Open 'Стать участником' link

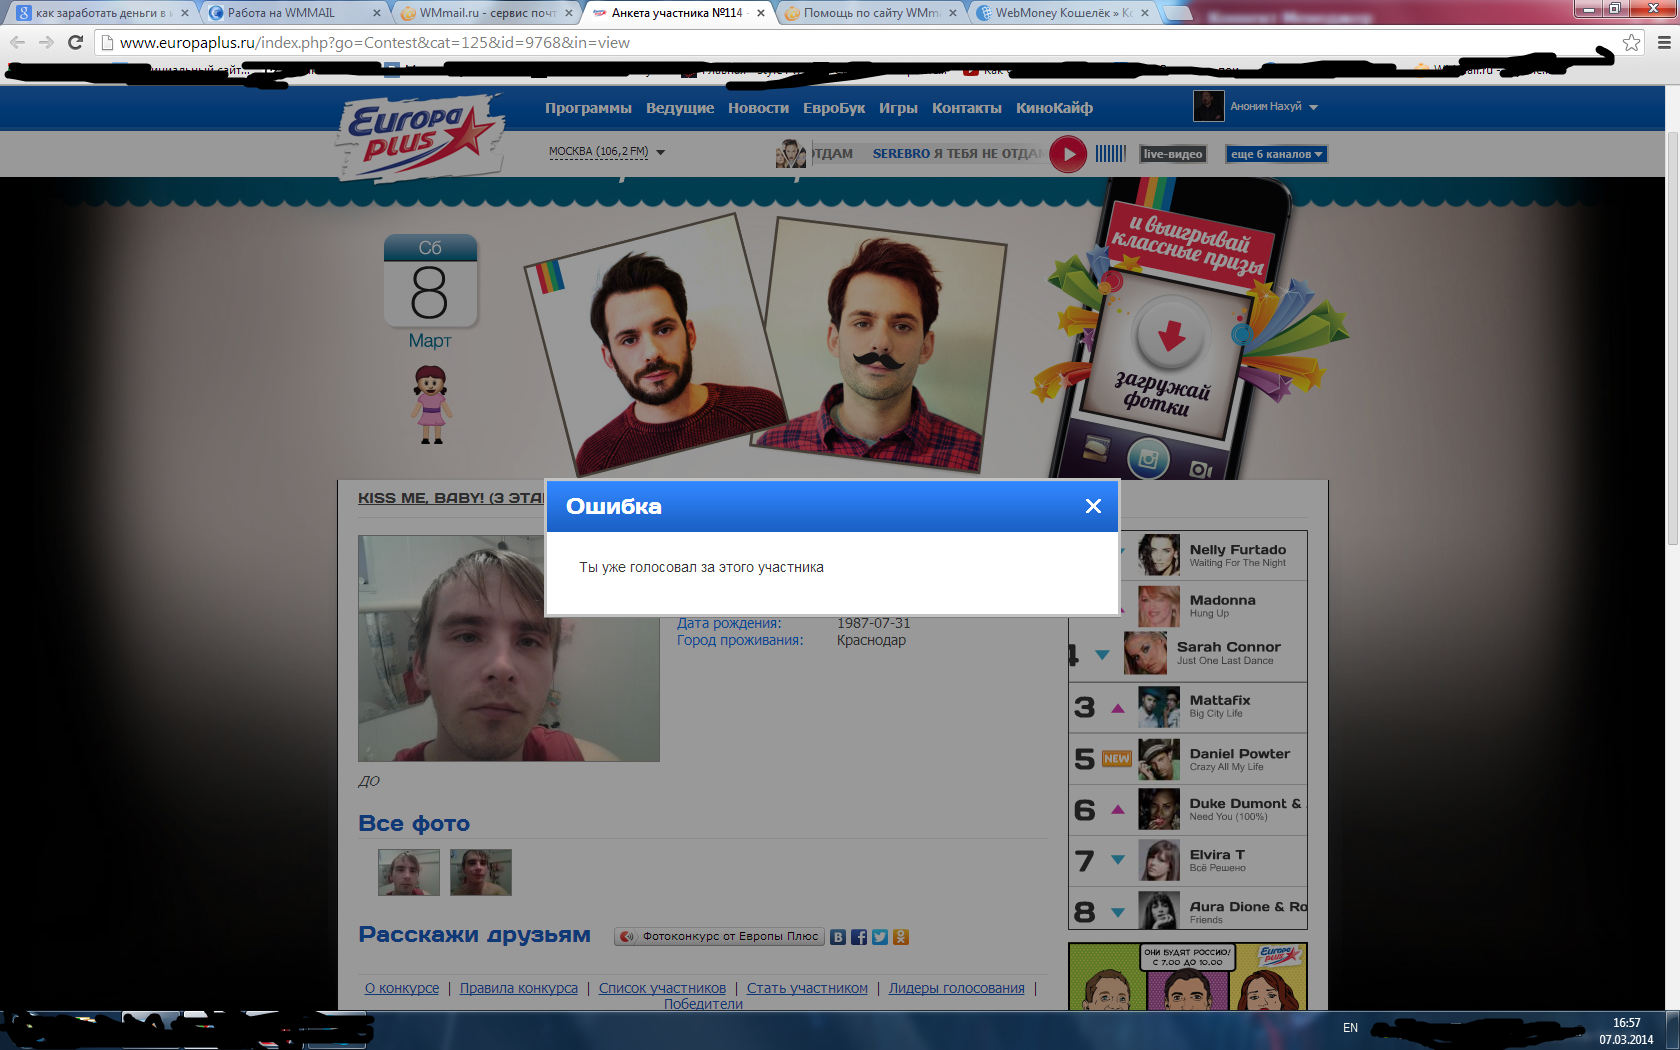point(807,988)
